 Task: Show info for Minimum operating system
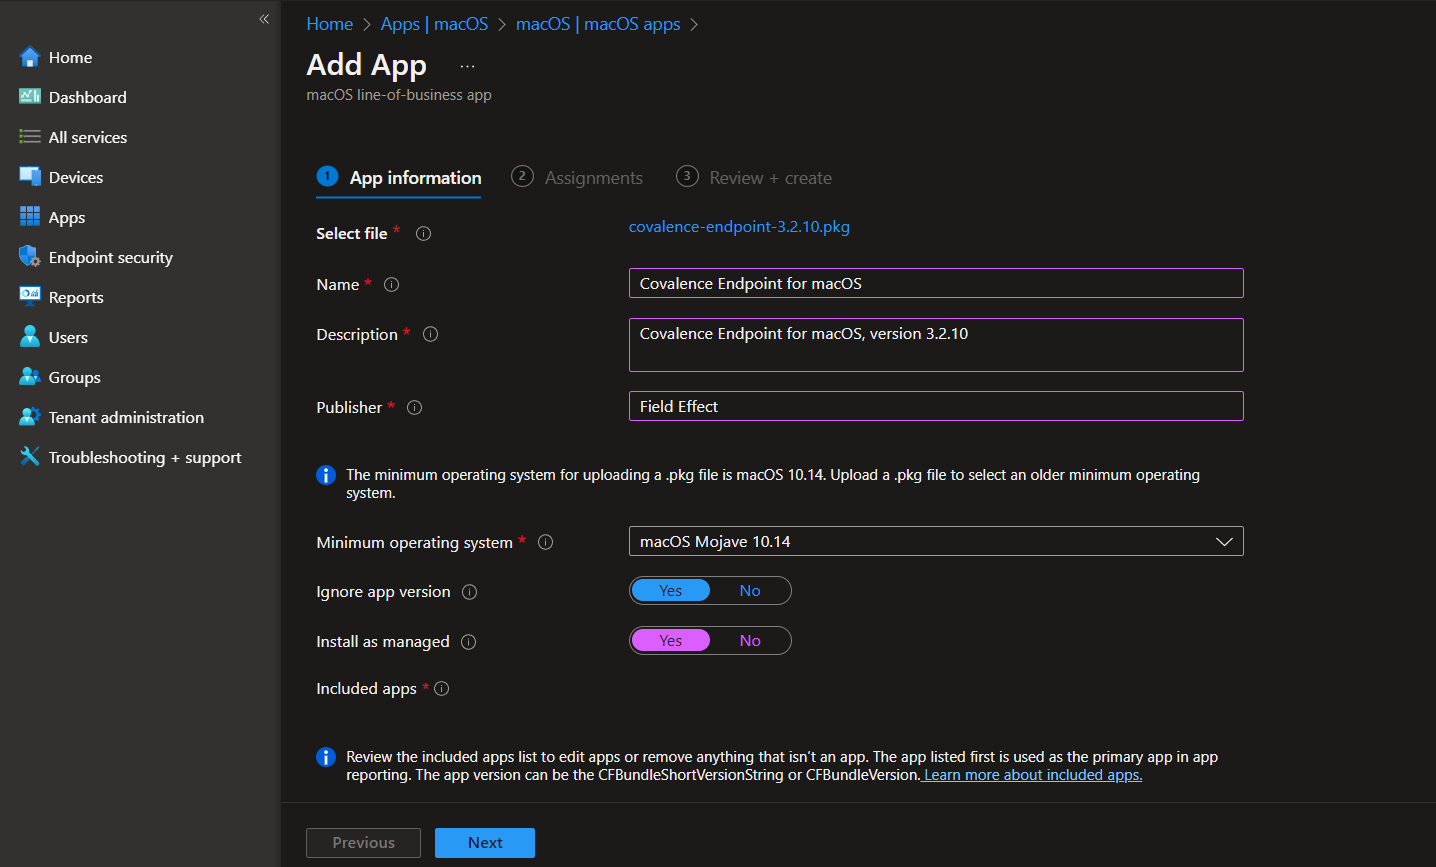(x=546, y=542)
